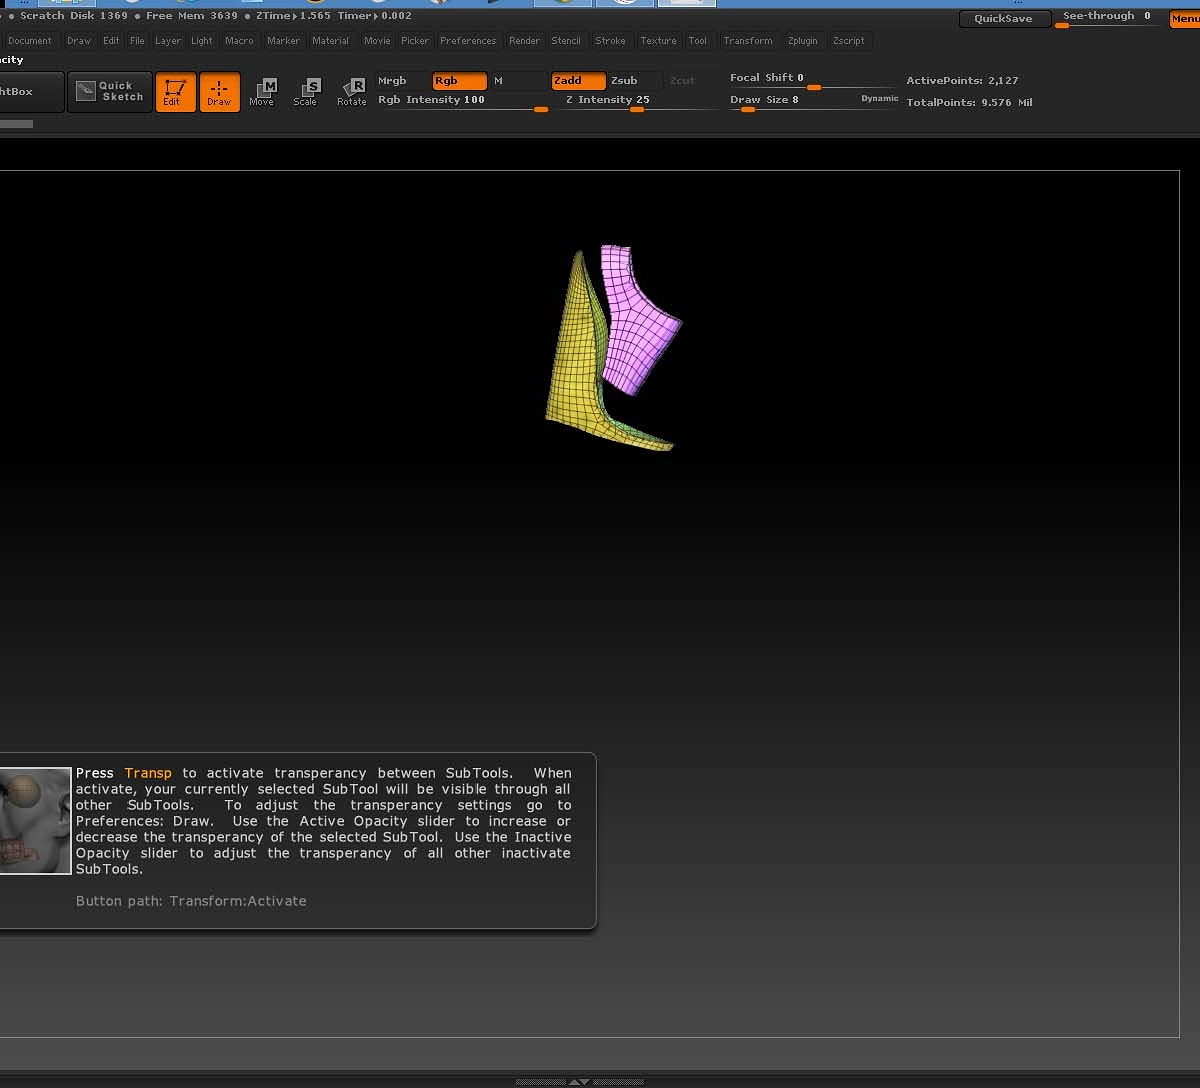Viewport: 1200px width, 1088px height.
Task: Select the Rotate transform tool
Action: 352,92
